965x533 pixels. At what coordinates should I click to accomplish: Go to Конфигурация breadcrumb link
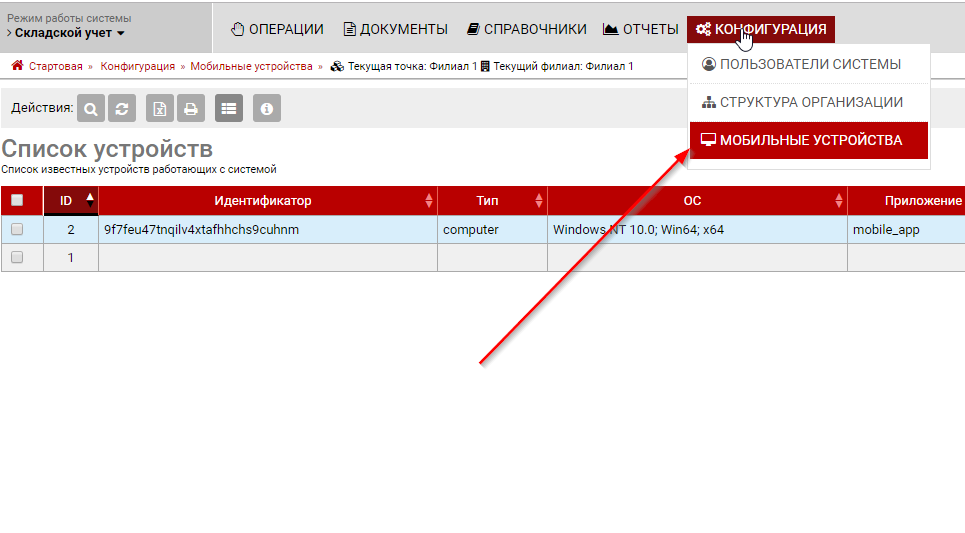[137, 66]
